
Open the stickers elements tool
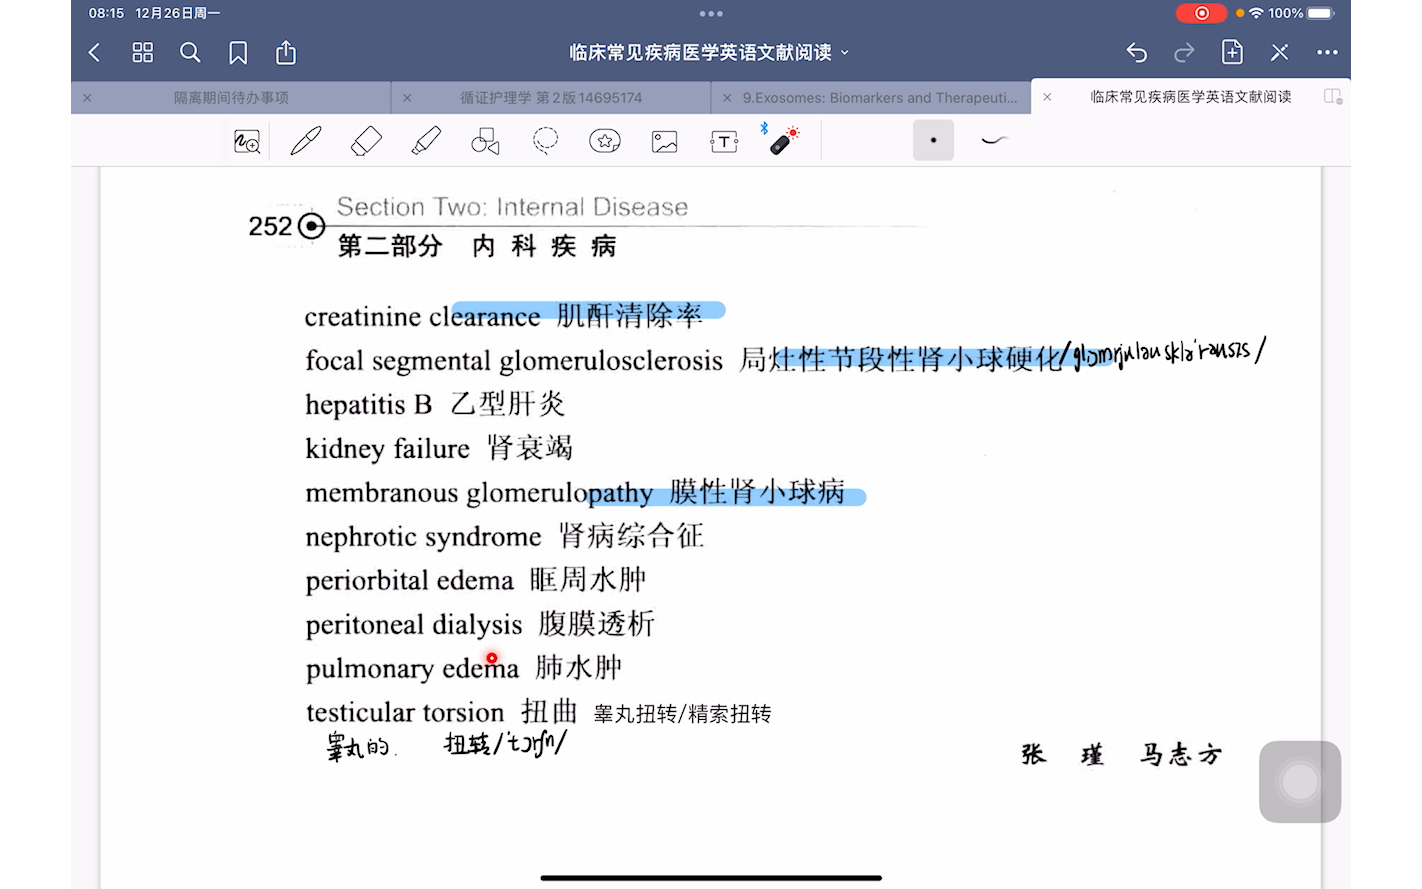pyautogui.click(x=605, y=141)
